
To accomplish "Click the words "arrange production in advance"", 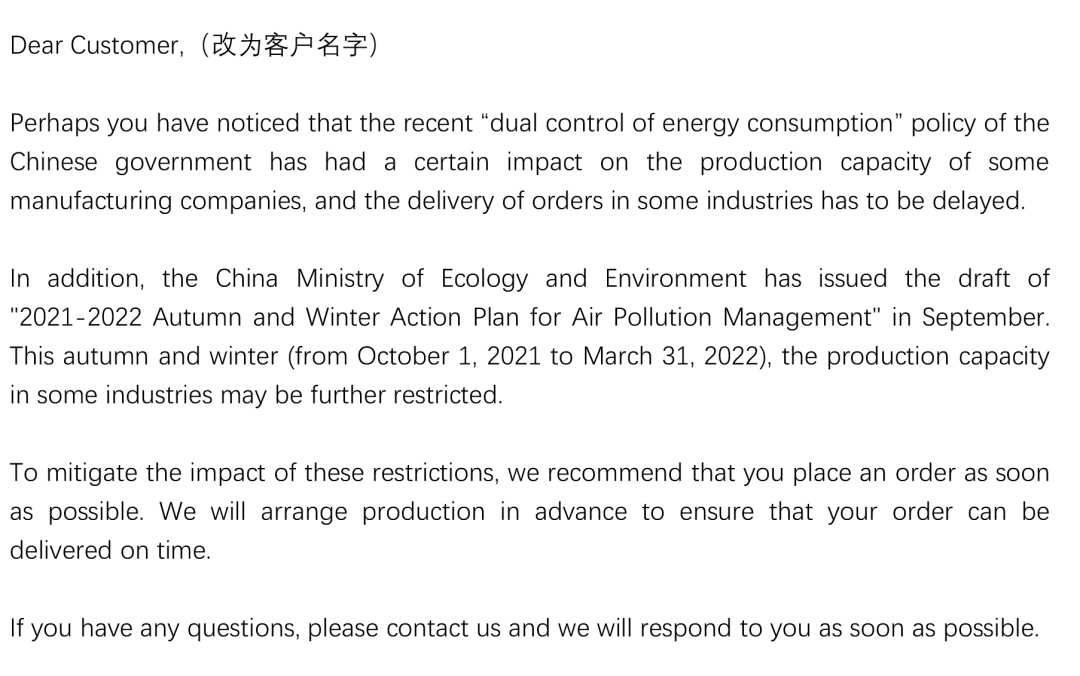I will click(444, 512).
